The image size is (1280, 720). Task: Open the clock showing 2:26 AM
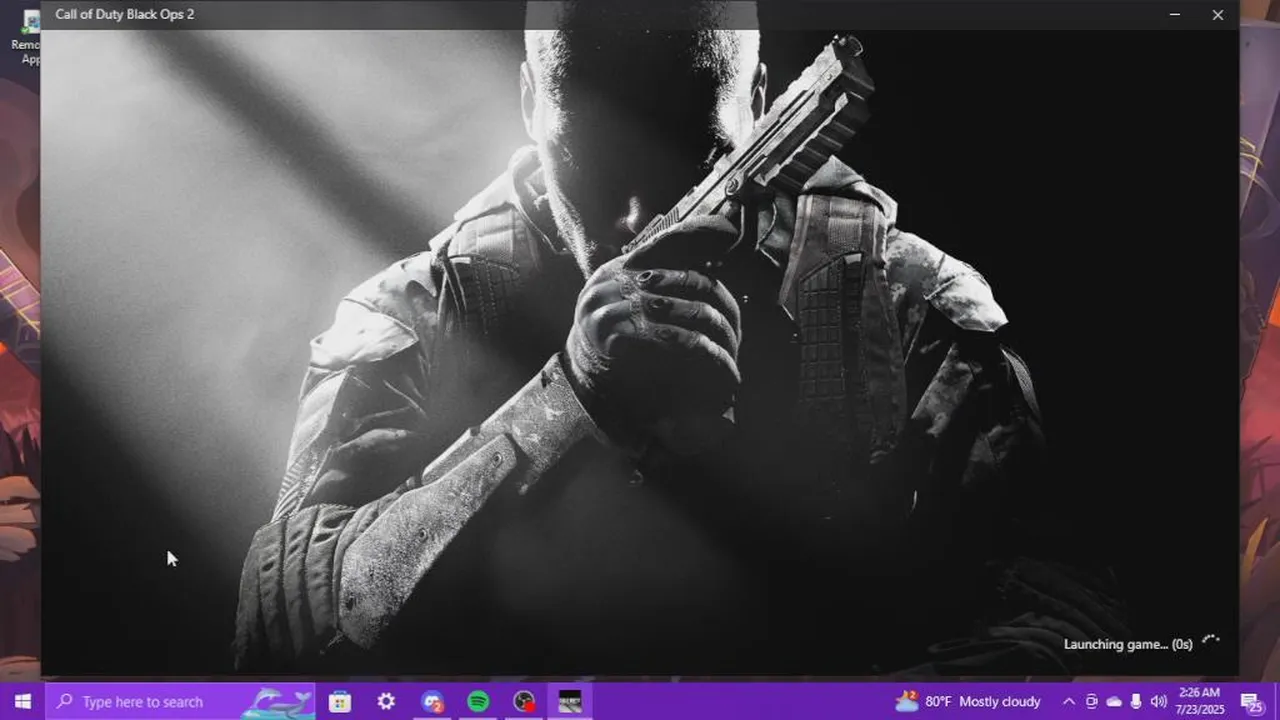1199,701
